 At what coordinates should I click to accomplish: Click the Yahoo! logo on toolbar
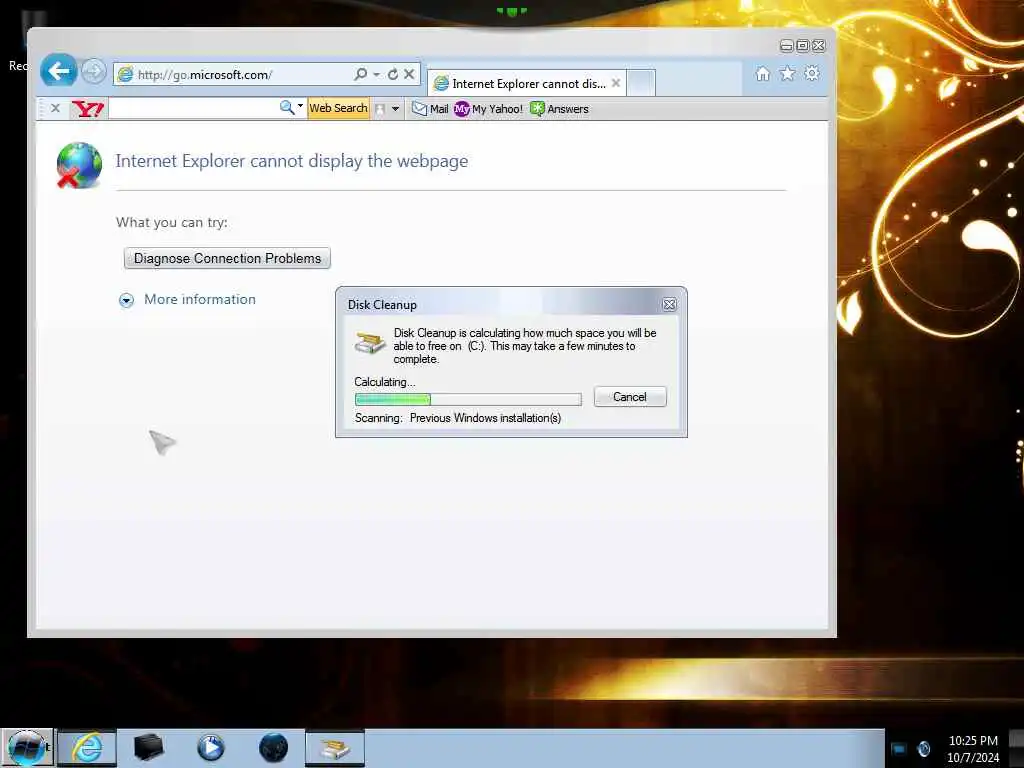(88, 108)
